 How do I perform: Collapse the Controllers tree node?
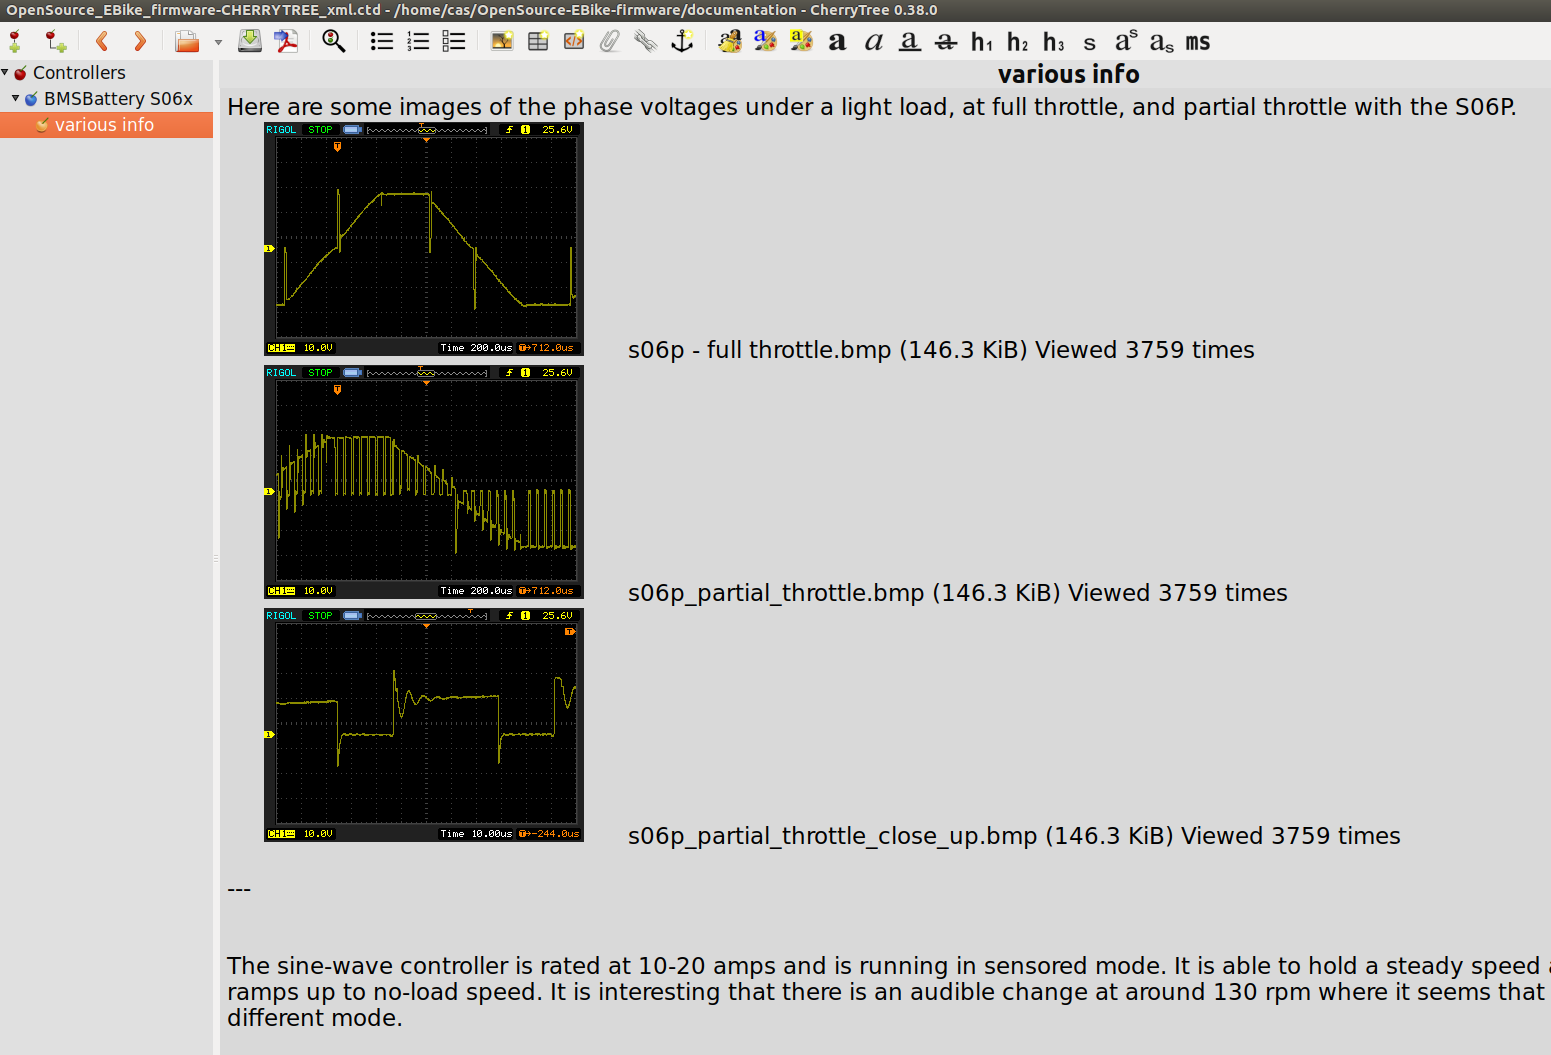tap(5, 72)
